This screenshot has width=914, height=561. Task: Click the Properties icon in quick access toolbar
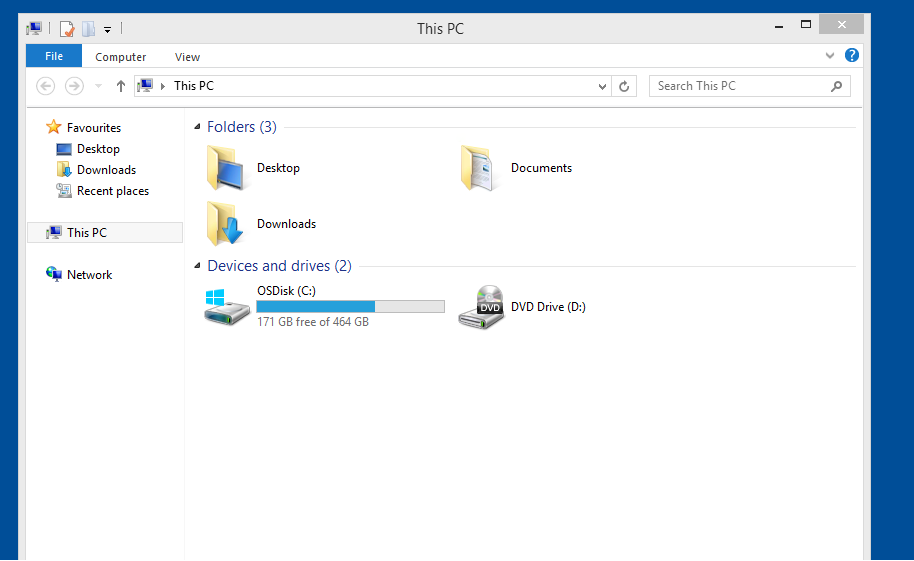tap(67, 29)
